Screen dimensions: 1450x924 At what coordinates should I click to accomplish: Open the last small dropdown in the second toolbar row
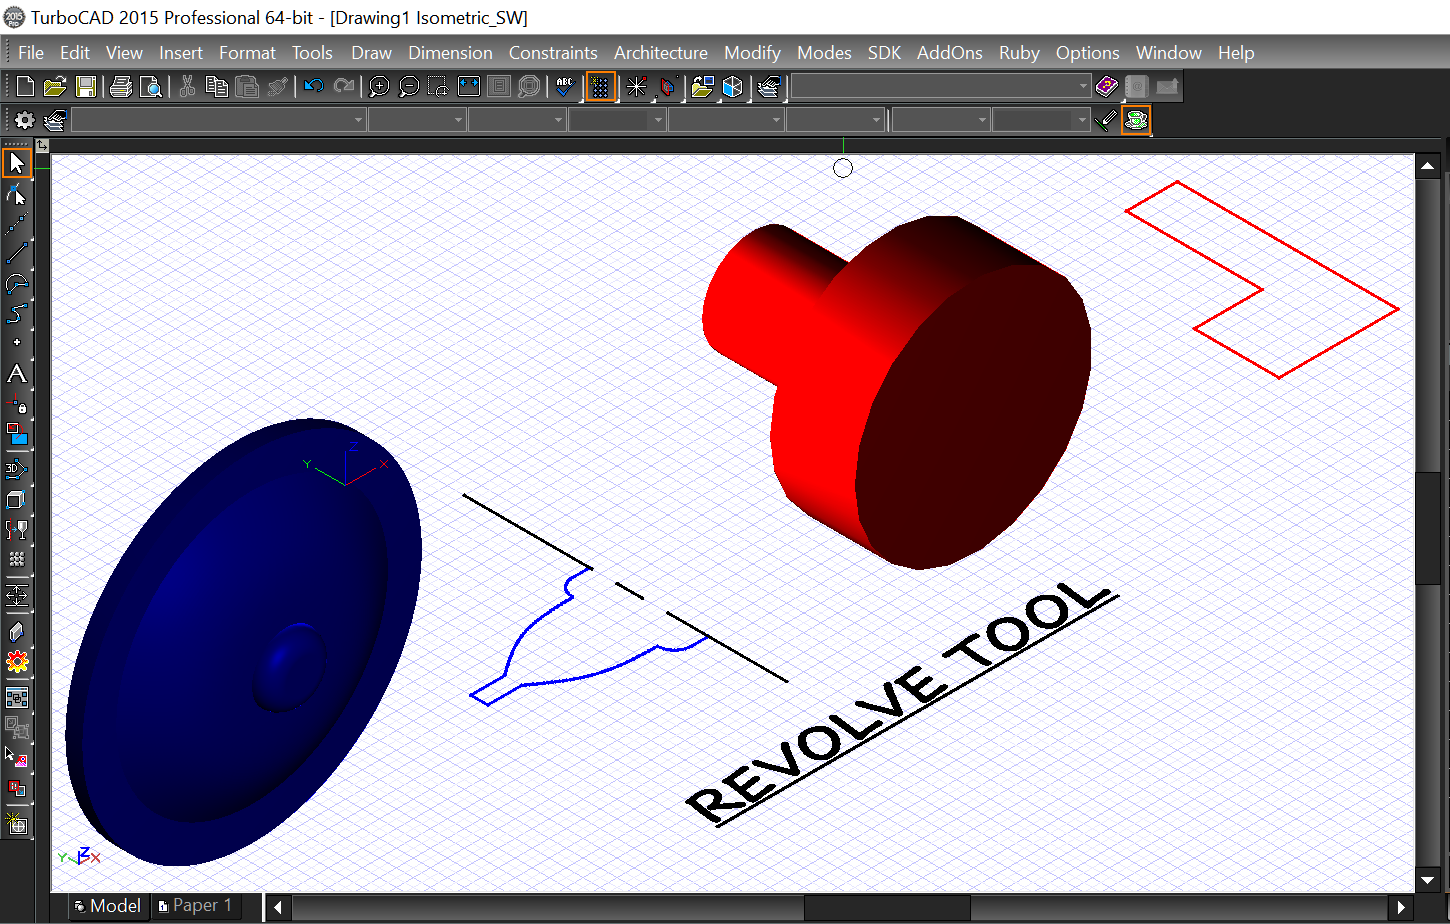click(x=1083, y=119)
